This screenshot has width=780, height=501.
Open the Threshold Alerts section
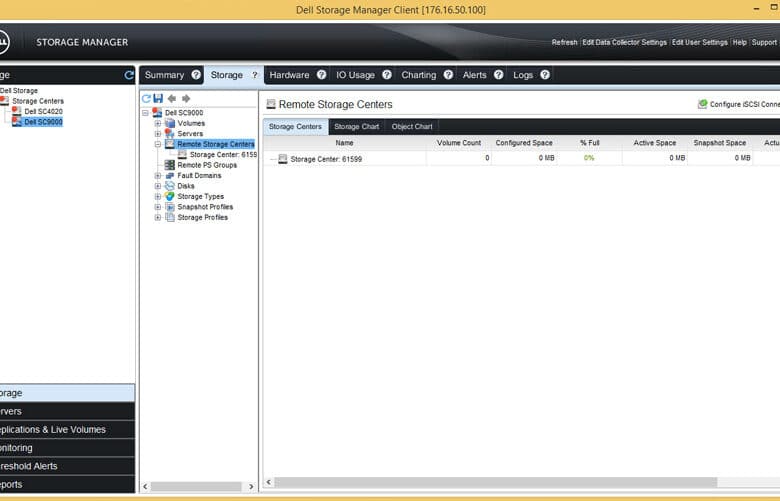click(x=67, y=466)
